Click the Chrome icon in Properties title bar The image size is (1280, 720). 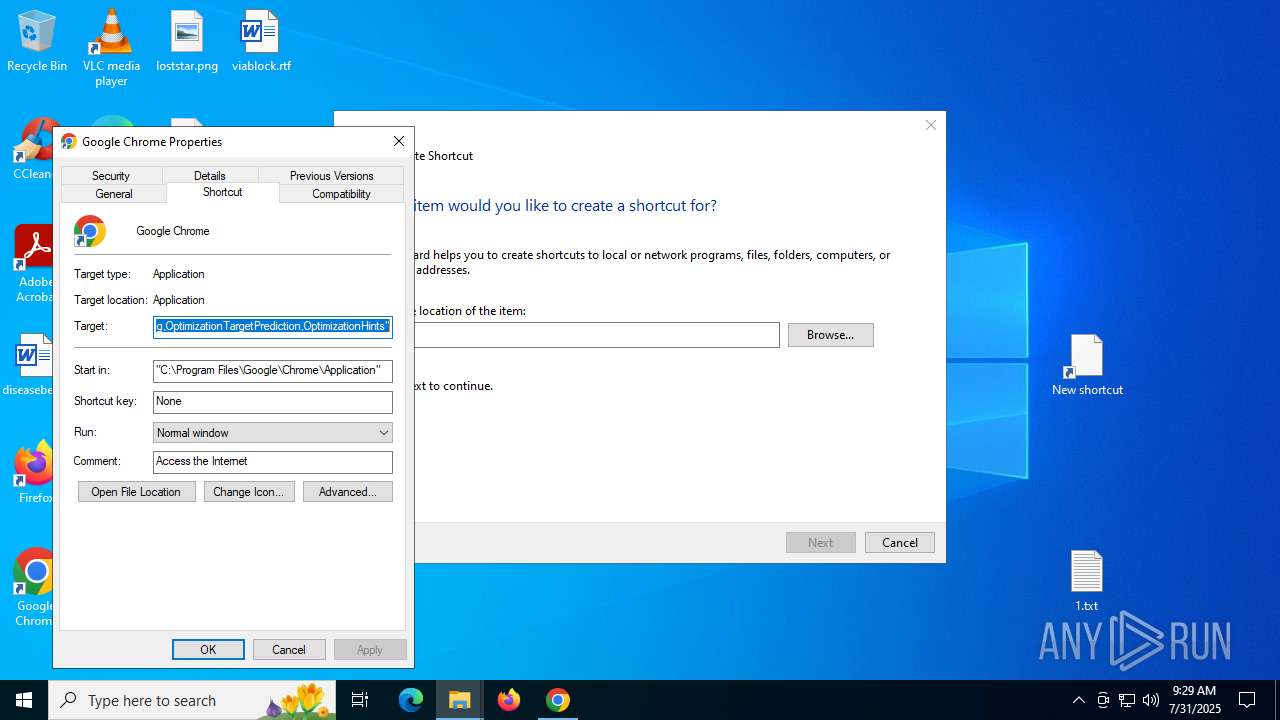(x=69, y=141)
